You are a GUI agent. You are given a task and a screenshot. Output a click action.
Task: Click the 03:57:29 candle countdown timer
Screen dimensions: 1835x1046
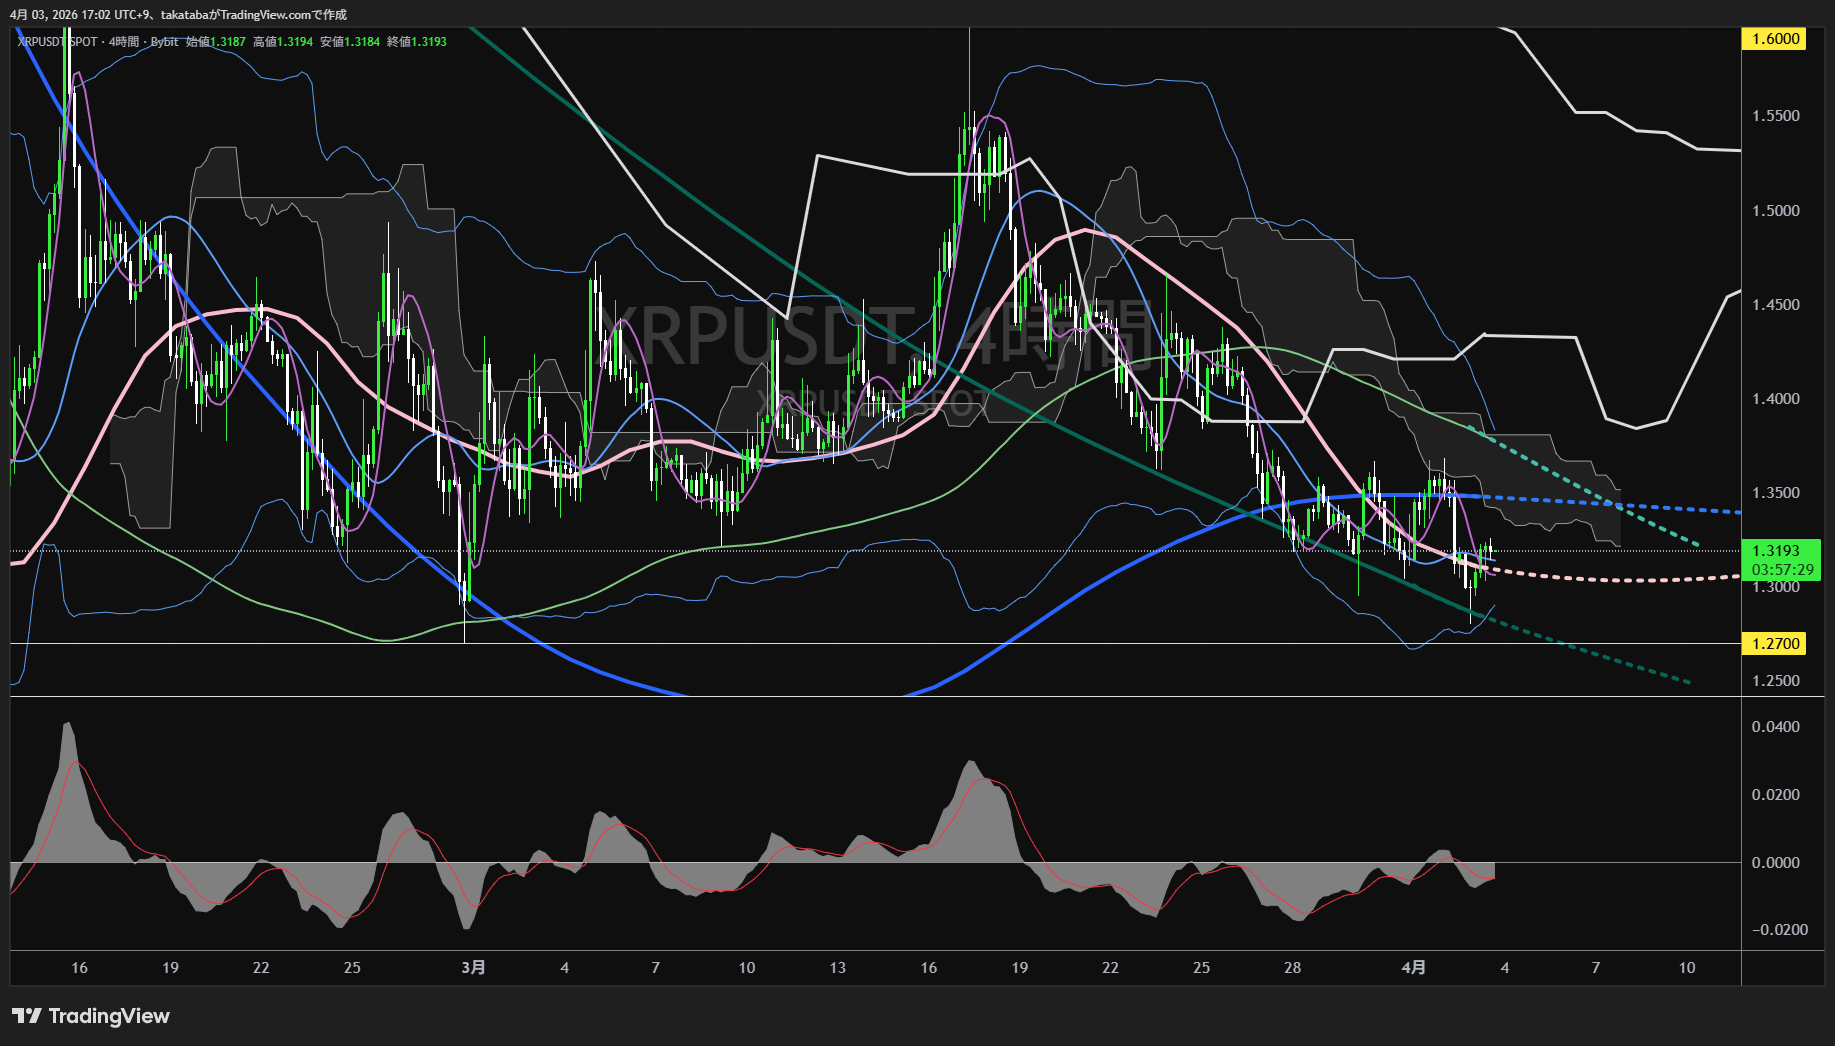(1782, 570)
